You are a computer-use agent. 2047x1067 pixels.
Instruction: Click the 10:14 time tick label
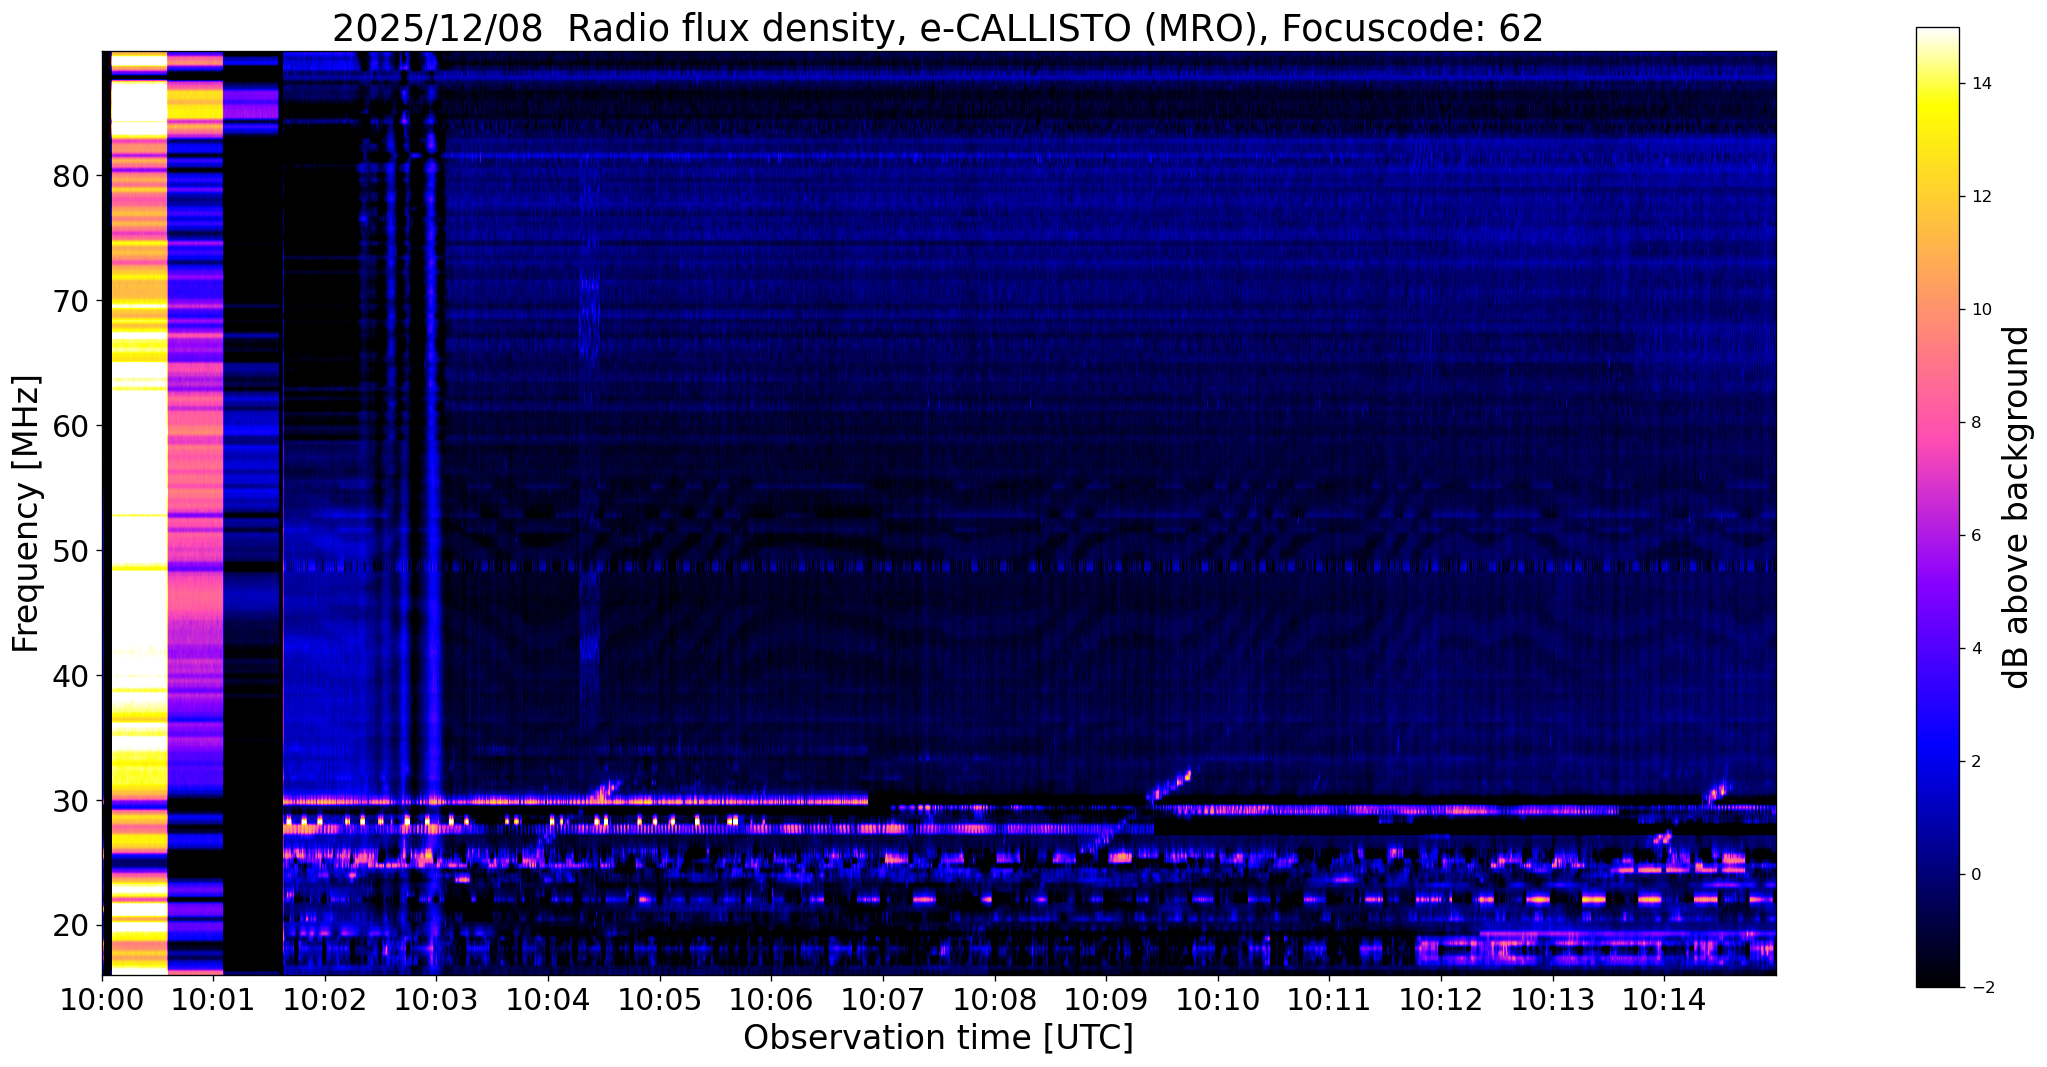coord(1664,999)
